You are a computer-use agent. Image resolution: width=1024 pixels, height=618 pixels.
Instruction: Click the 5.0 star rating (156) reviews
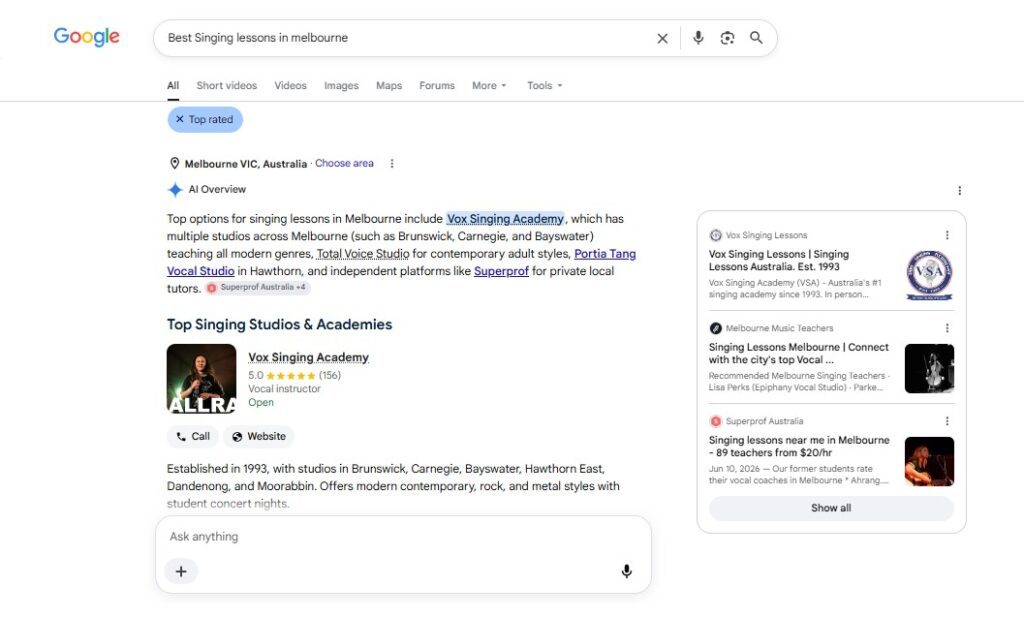295,376
